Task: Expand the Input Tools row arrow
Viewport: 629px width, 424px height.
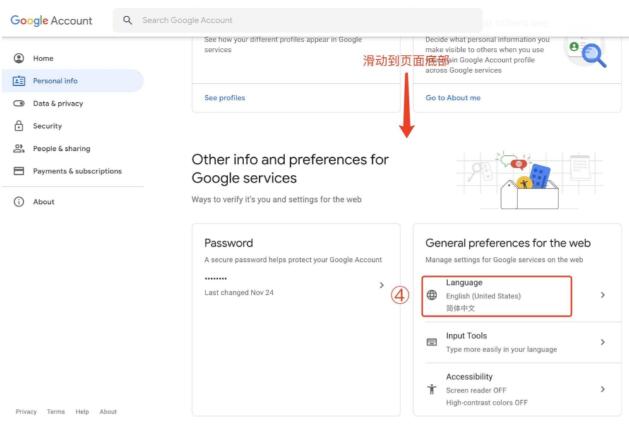Action: click(x=603, y=342)
